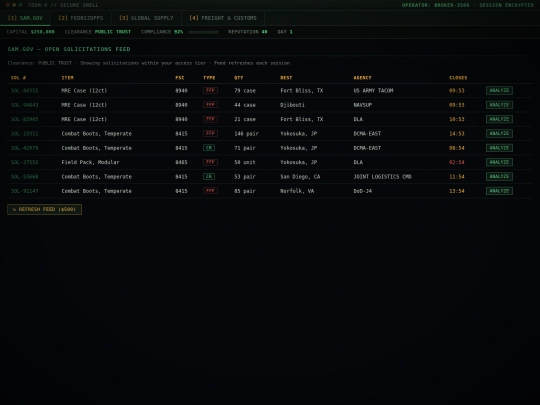This screenshot has height=405, width=540.
Task: Click the 14:53 closing time
Action: [457, 134]
